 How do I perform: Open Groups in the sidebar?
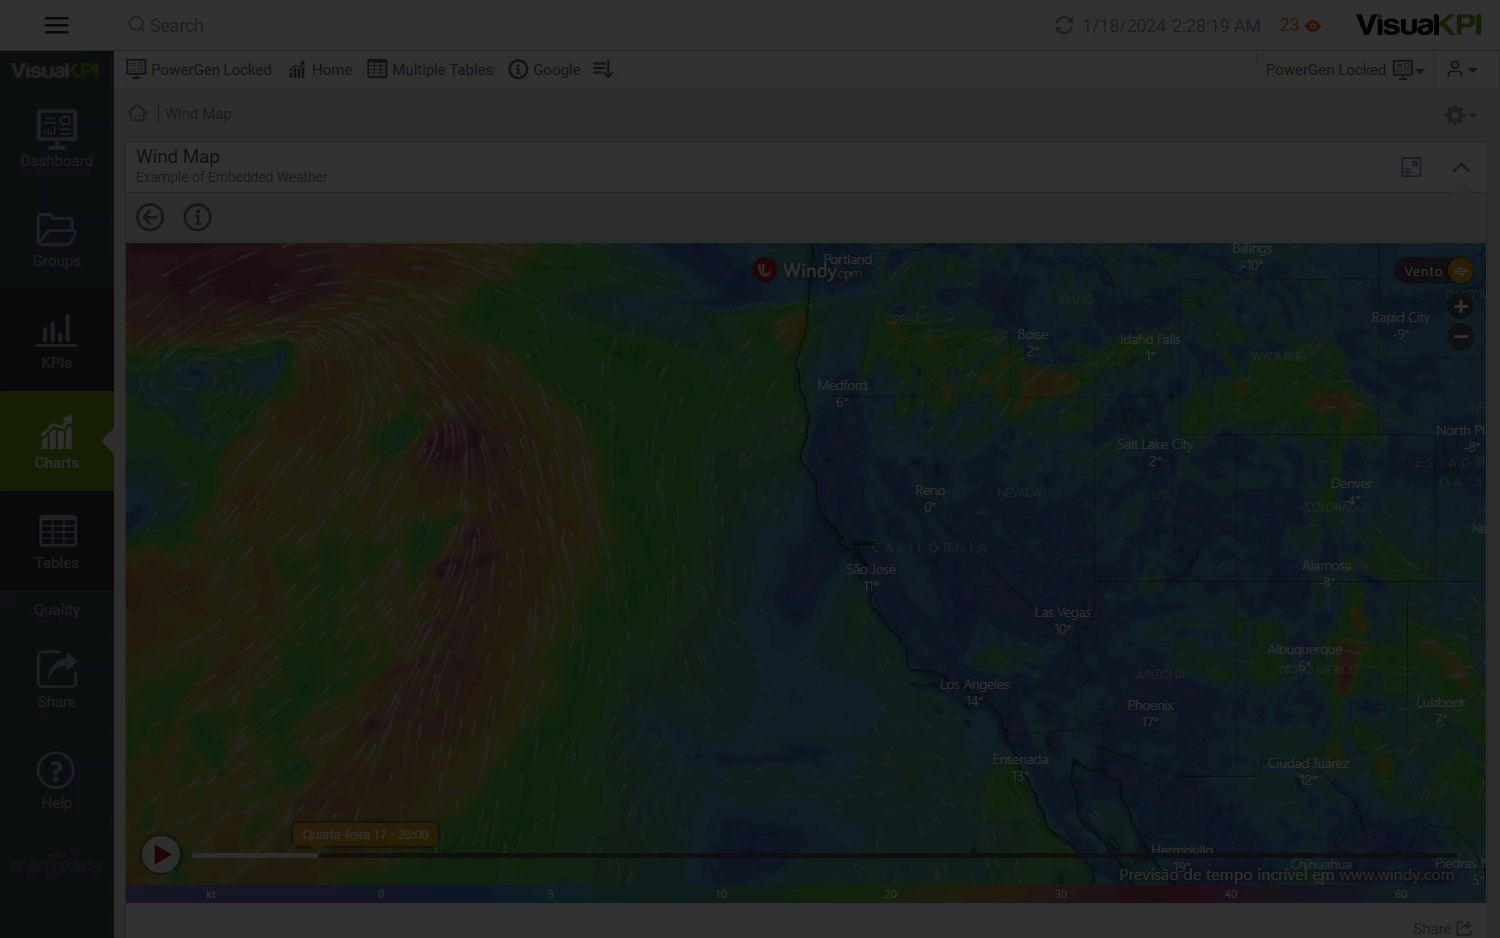tap(57, 240)
